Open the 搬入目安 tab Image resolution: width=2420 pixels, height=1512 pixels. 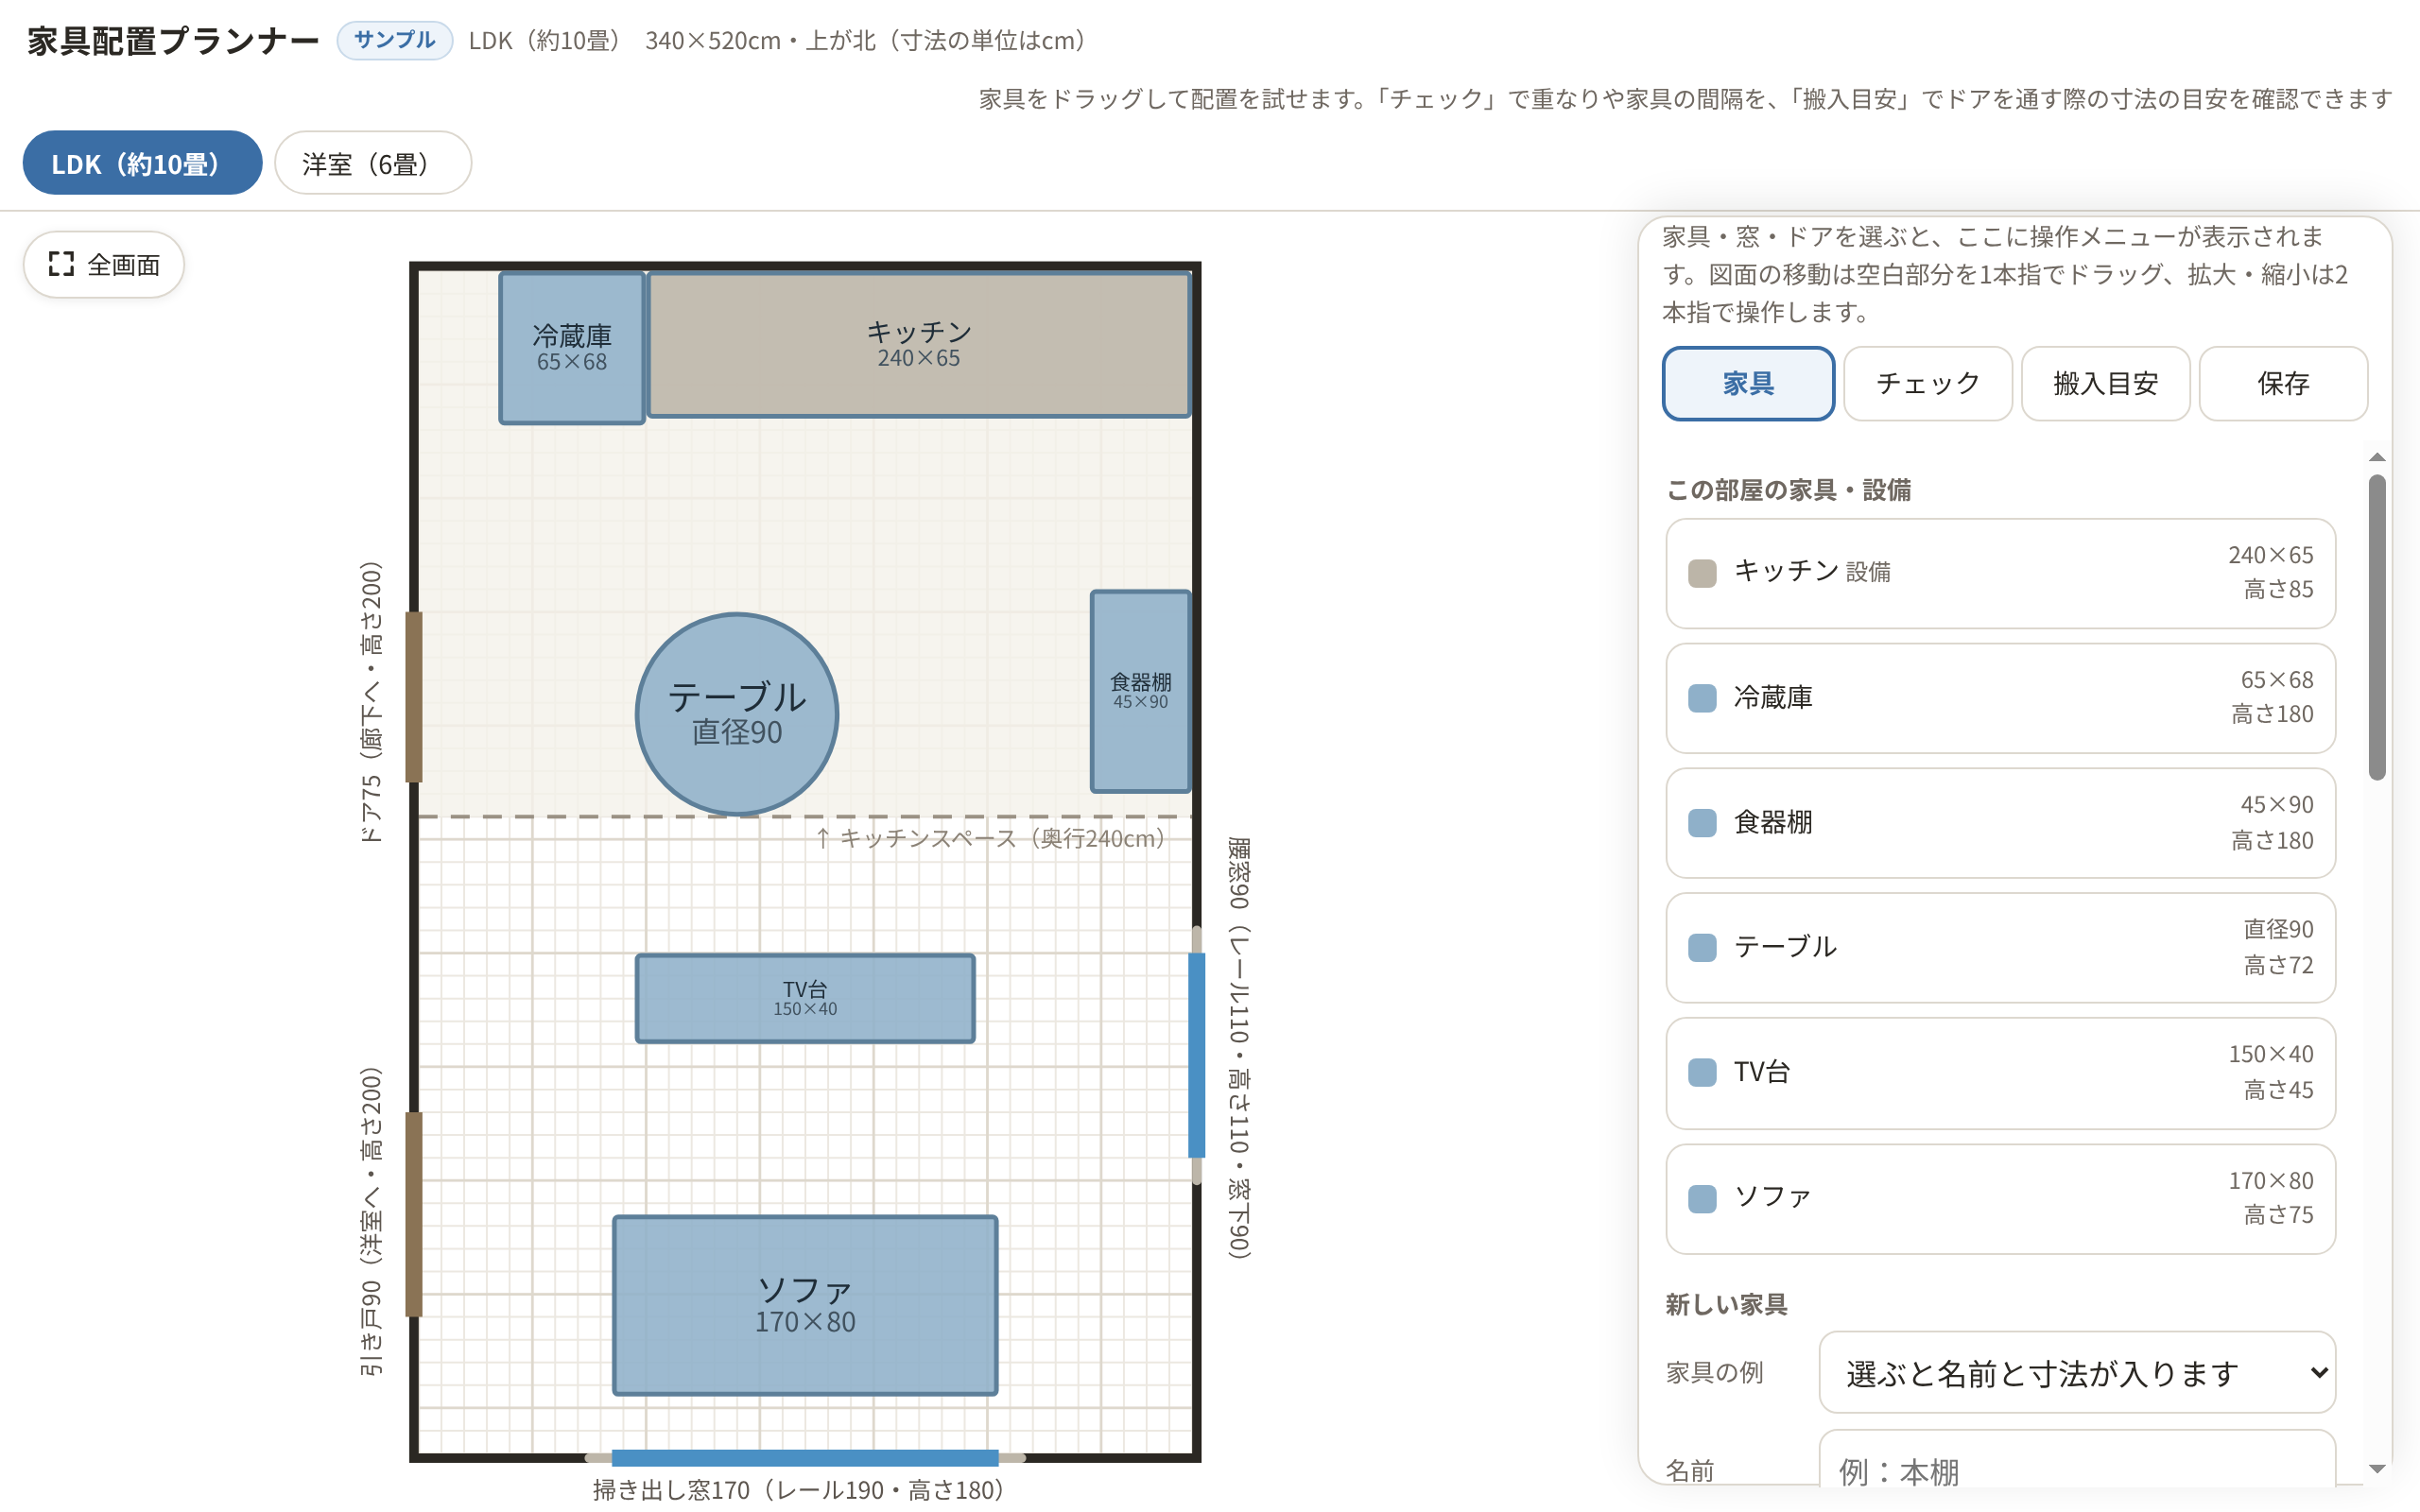2105,383
